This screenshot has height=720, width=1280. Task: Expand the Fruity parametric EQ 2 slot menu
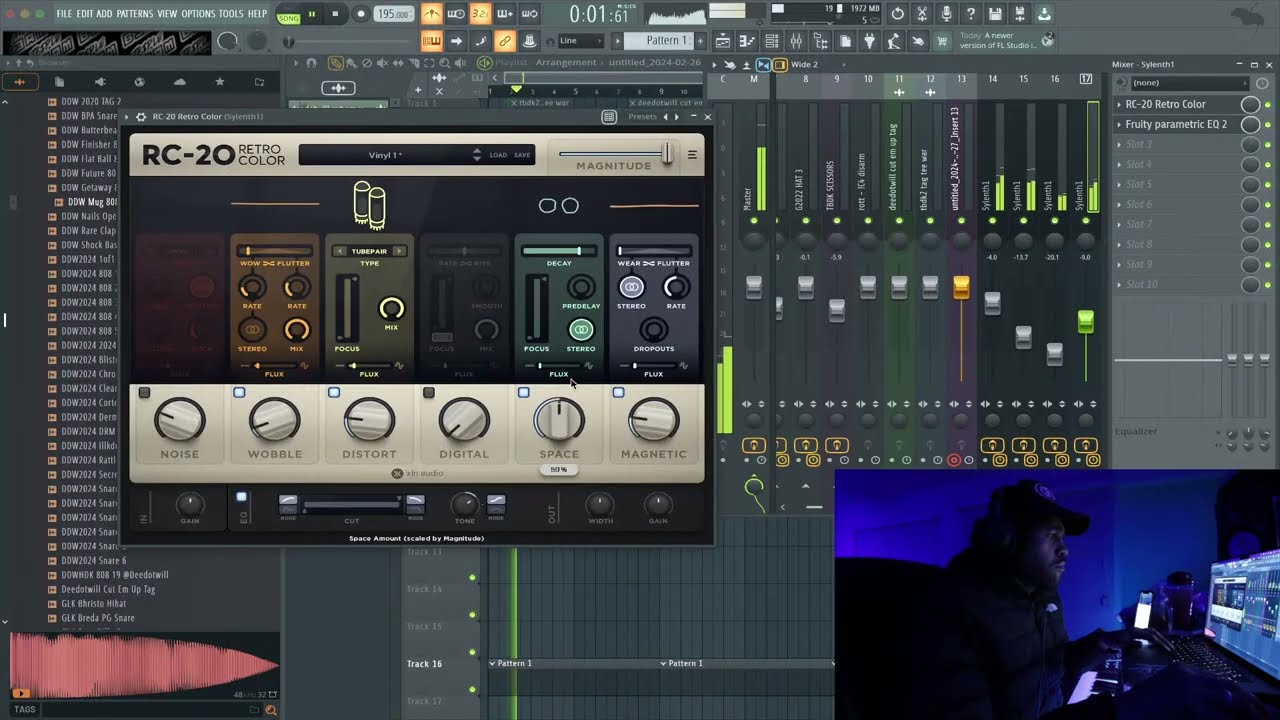click(x=1119, y=124)
